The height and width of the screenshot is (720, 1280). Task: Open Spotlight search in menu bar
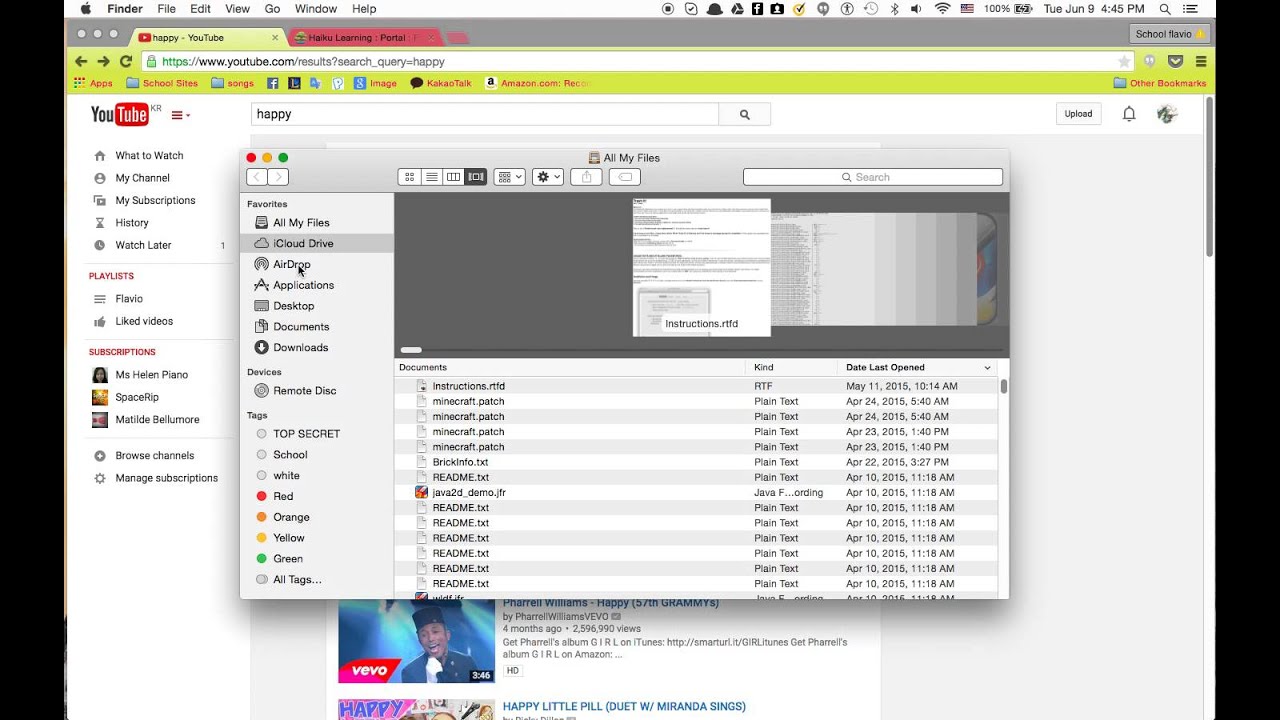(x=1165, y=9)
